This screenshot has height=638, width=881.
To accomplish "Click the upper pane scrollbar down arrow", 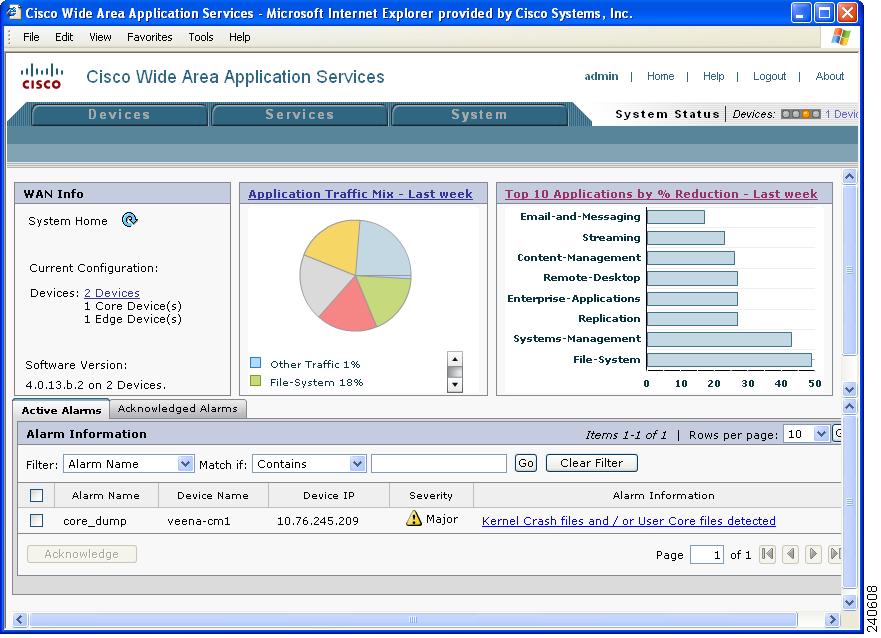I will (850, 389).
